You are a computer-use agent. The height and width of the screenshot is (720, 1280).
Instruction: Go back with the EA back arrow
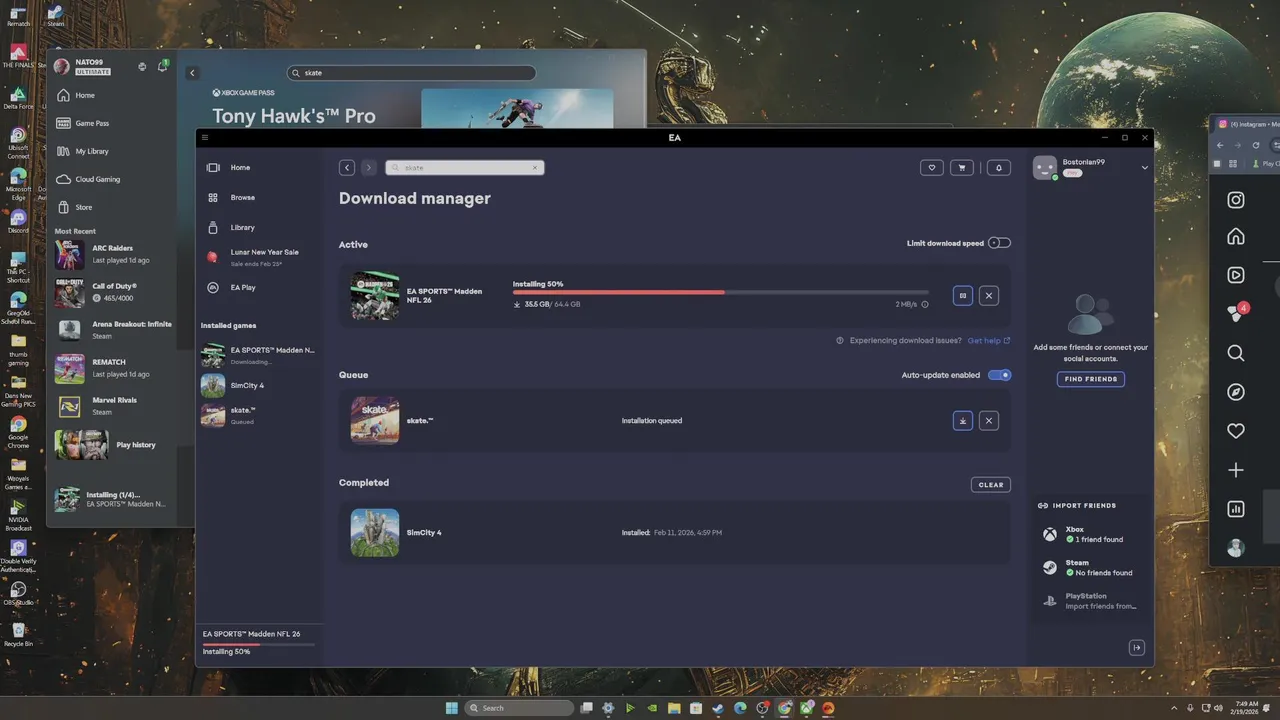(x=347, y=168)
